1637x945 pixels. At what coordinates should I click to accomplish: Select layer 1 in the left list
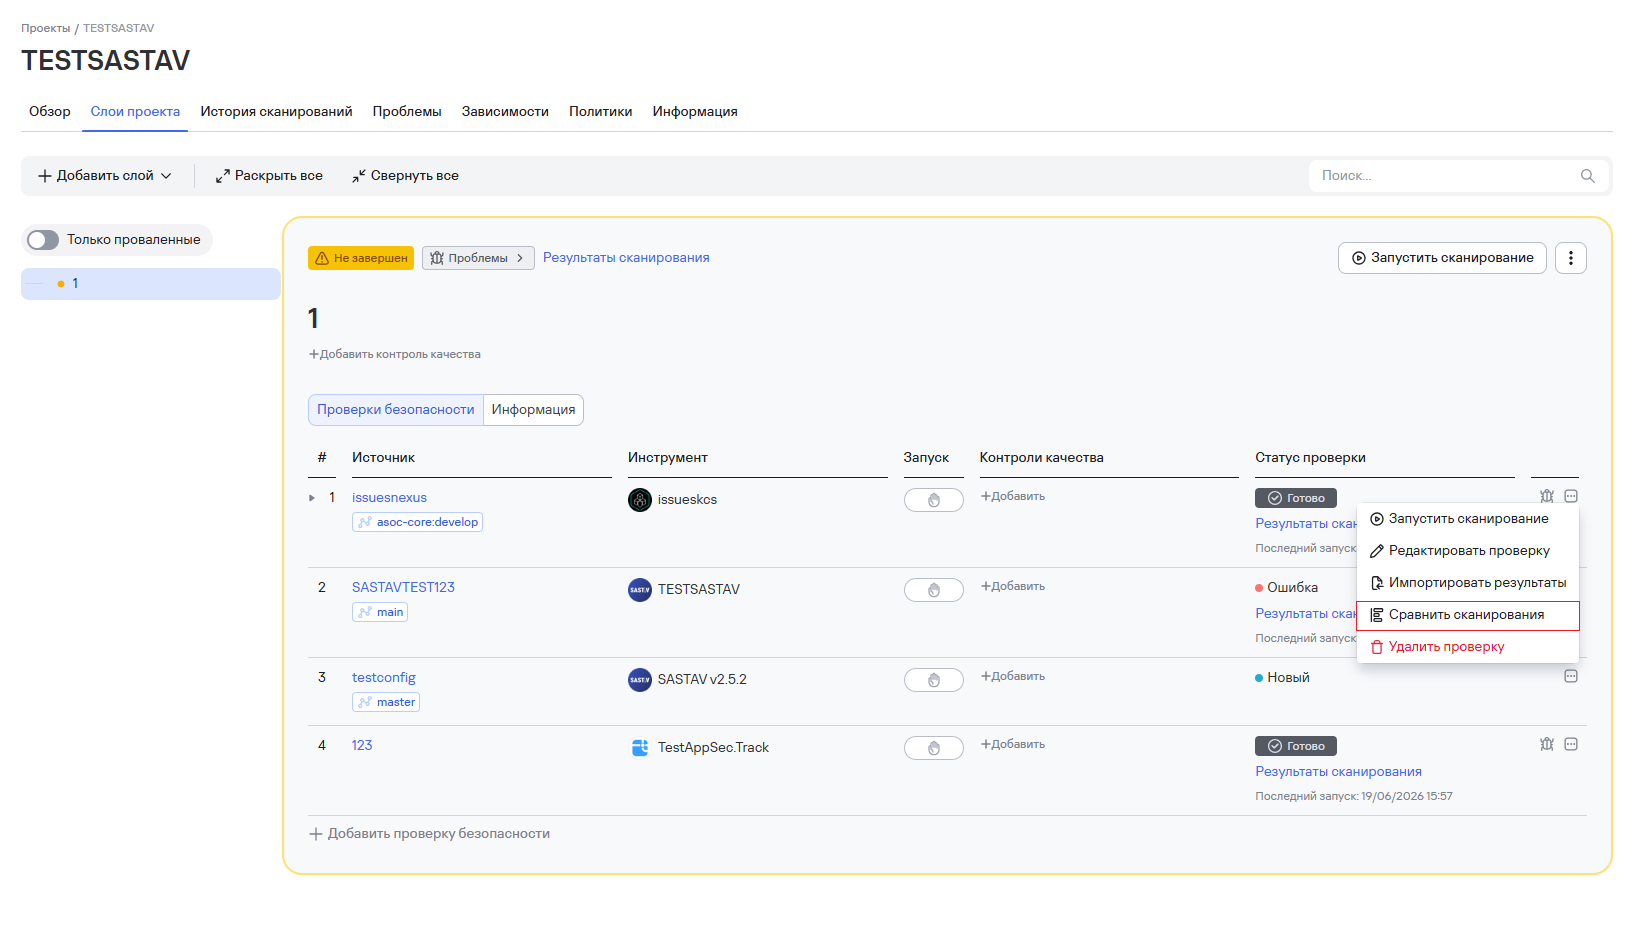151,284
